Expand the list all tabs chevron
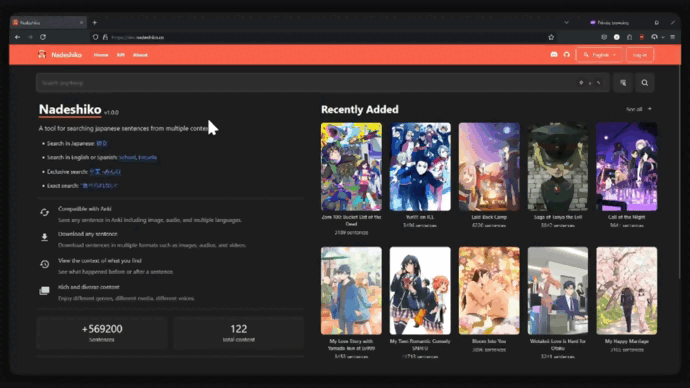The image size is (690, 388). 566,22
